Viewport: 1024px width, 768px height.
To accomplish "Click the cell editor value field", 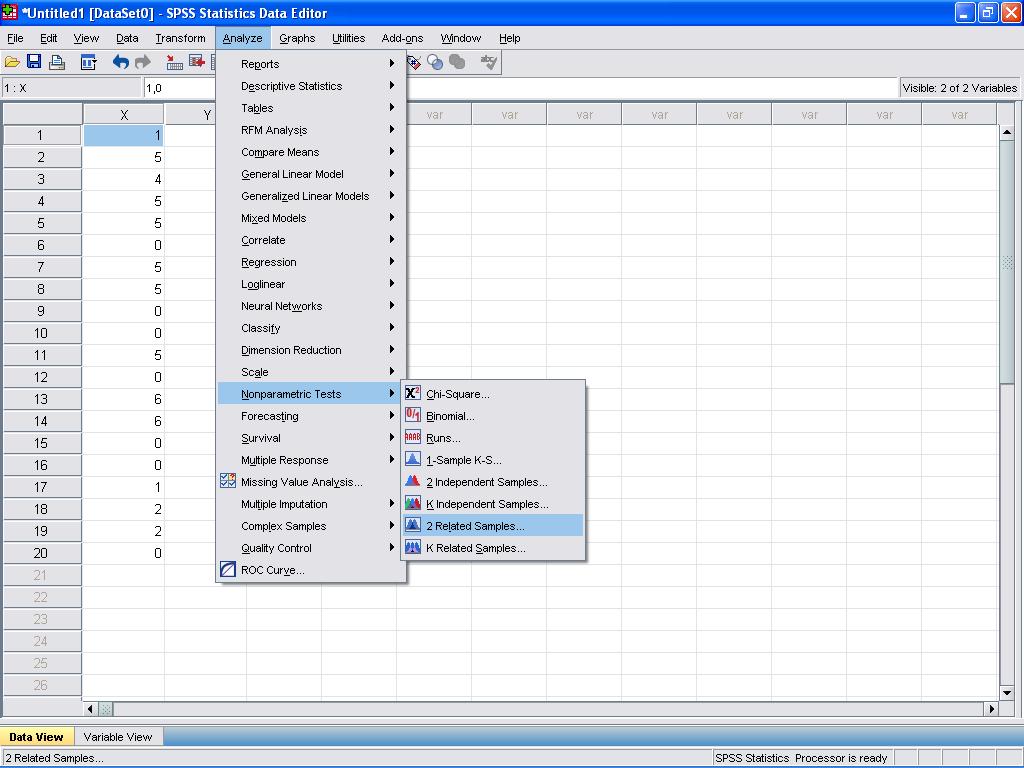I will [x=520, y=88].
